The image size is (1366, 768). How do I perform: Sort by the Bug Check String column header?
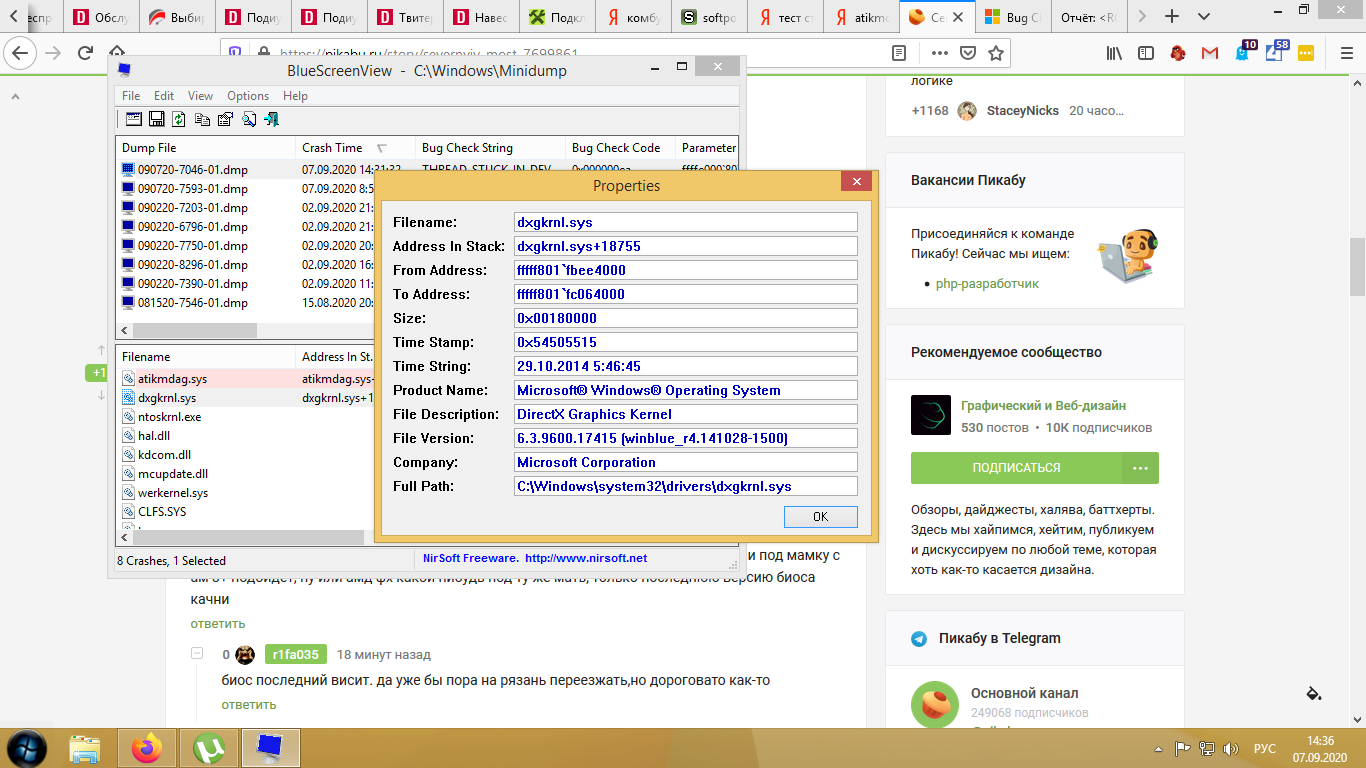coord(491,148)
